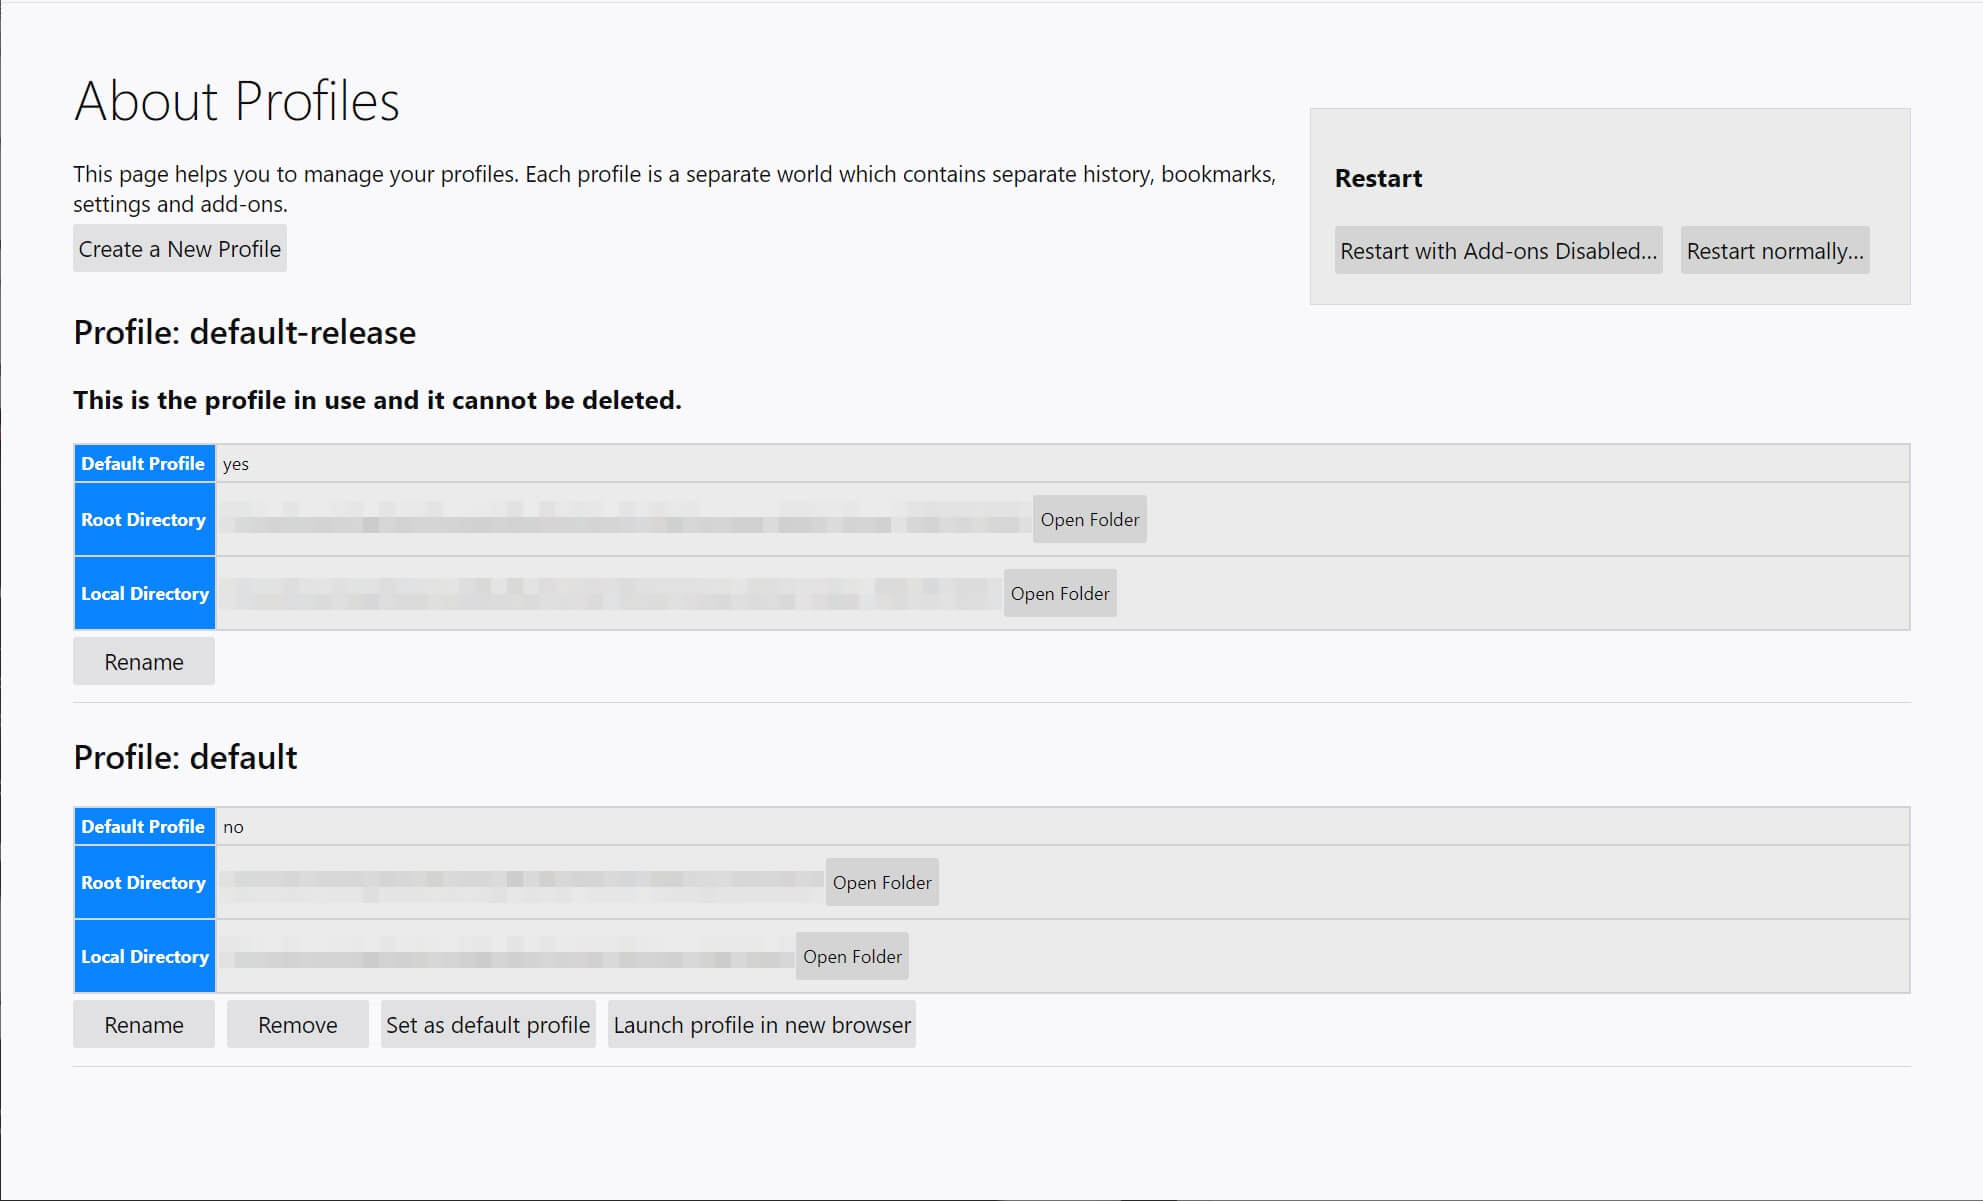Launch default profile in new browser

click(x=761, y=1024)
